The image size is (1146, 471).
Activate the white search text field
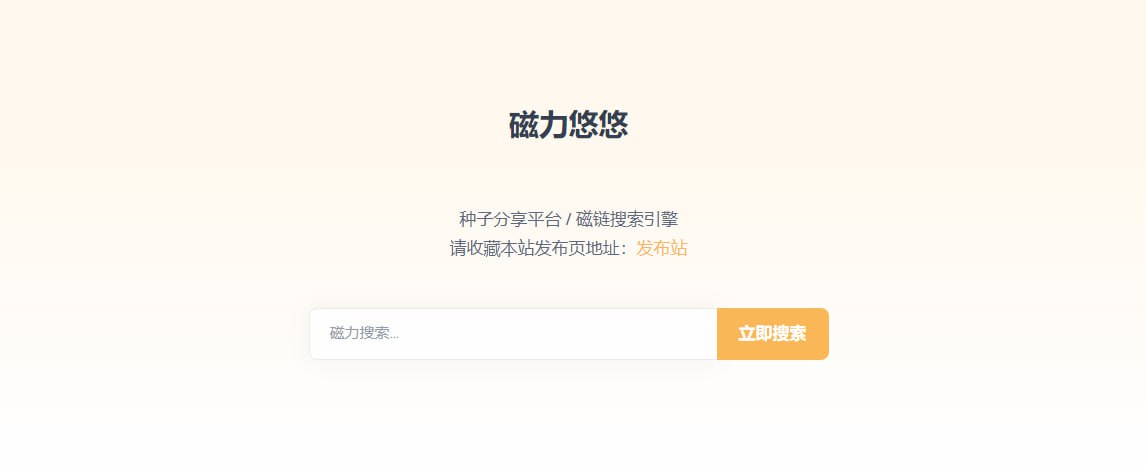513,334
